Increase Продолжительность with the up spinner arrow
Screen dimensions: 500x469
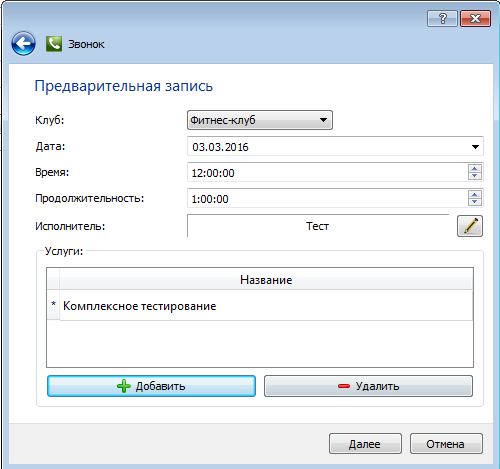(475, 194)
